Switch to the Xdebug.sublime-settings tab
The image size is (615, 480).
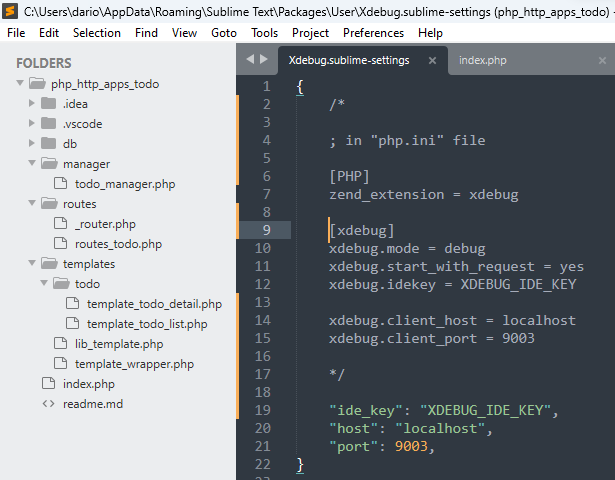349,60
